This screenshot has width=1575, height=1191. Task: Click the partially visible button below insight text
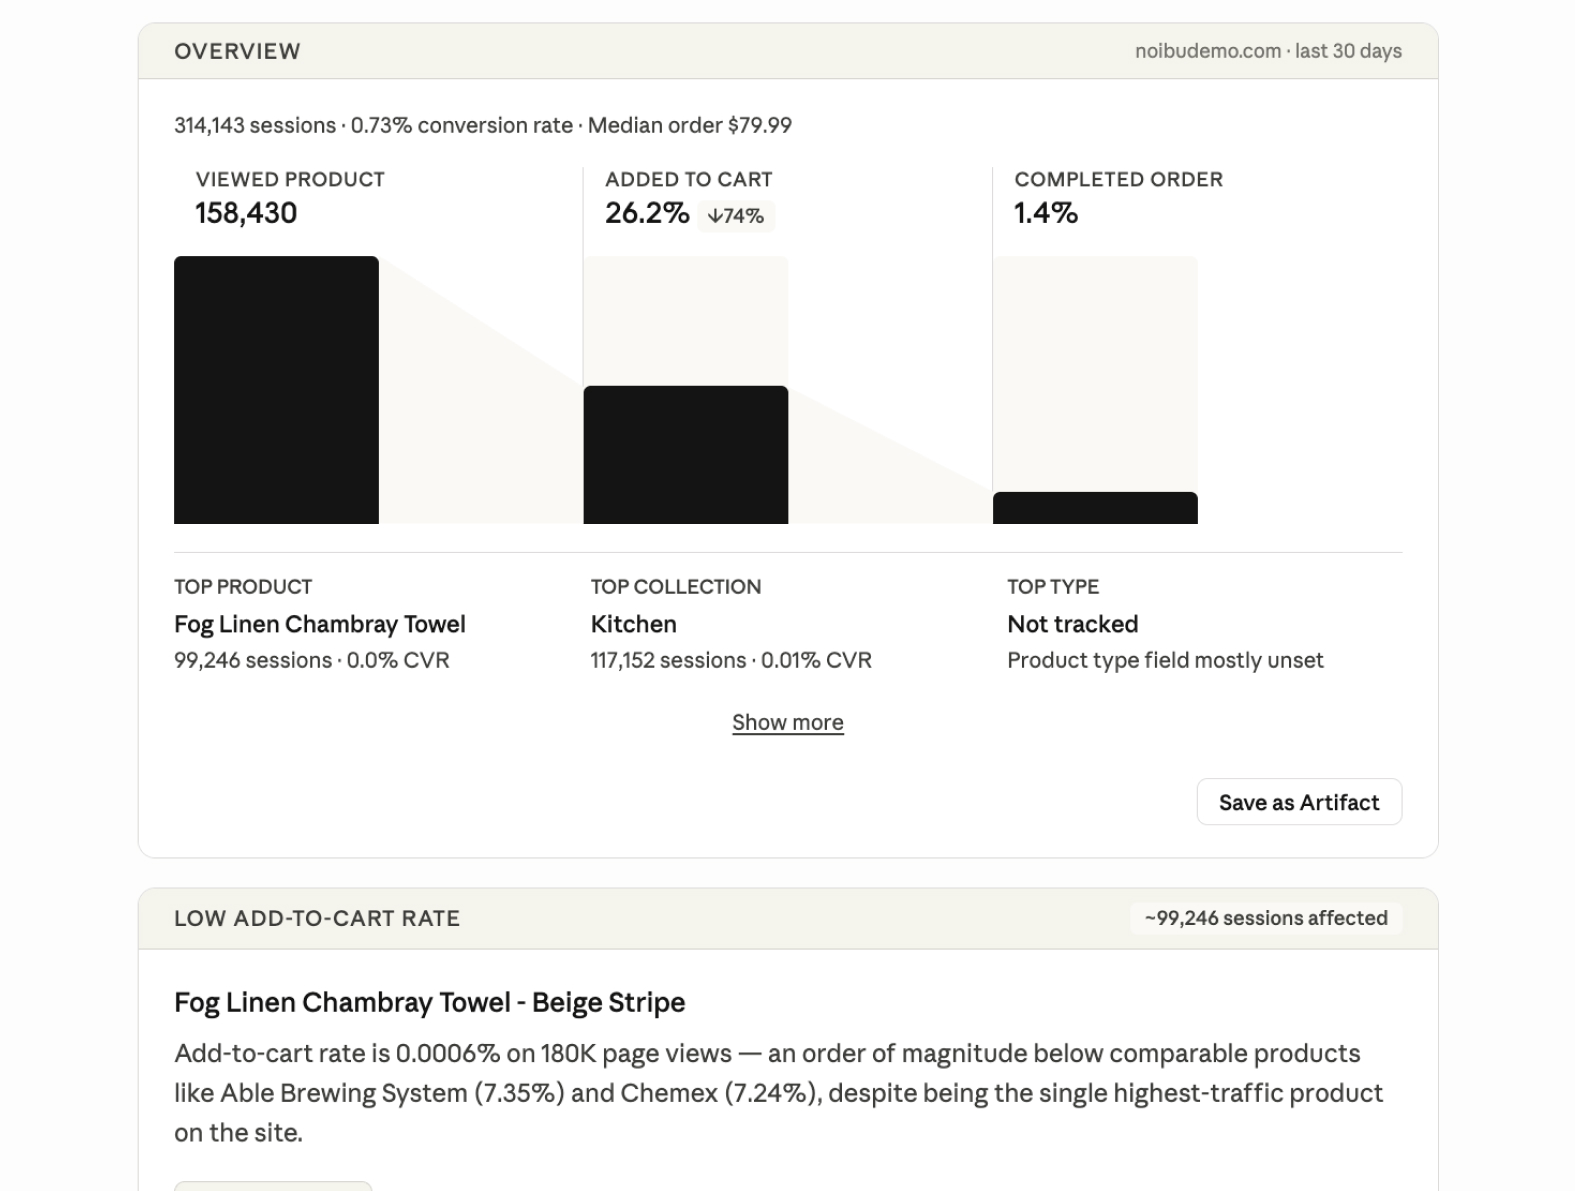[x=273, y=1186]
